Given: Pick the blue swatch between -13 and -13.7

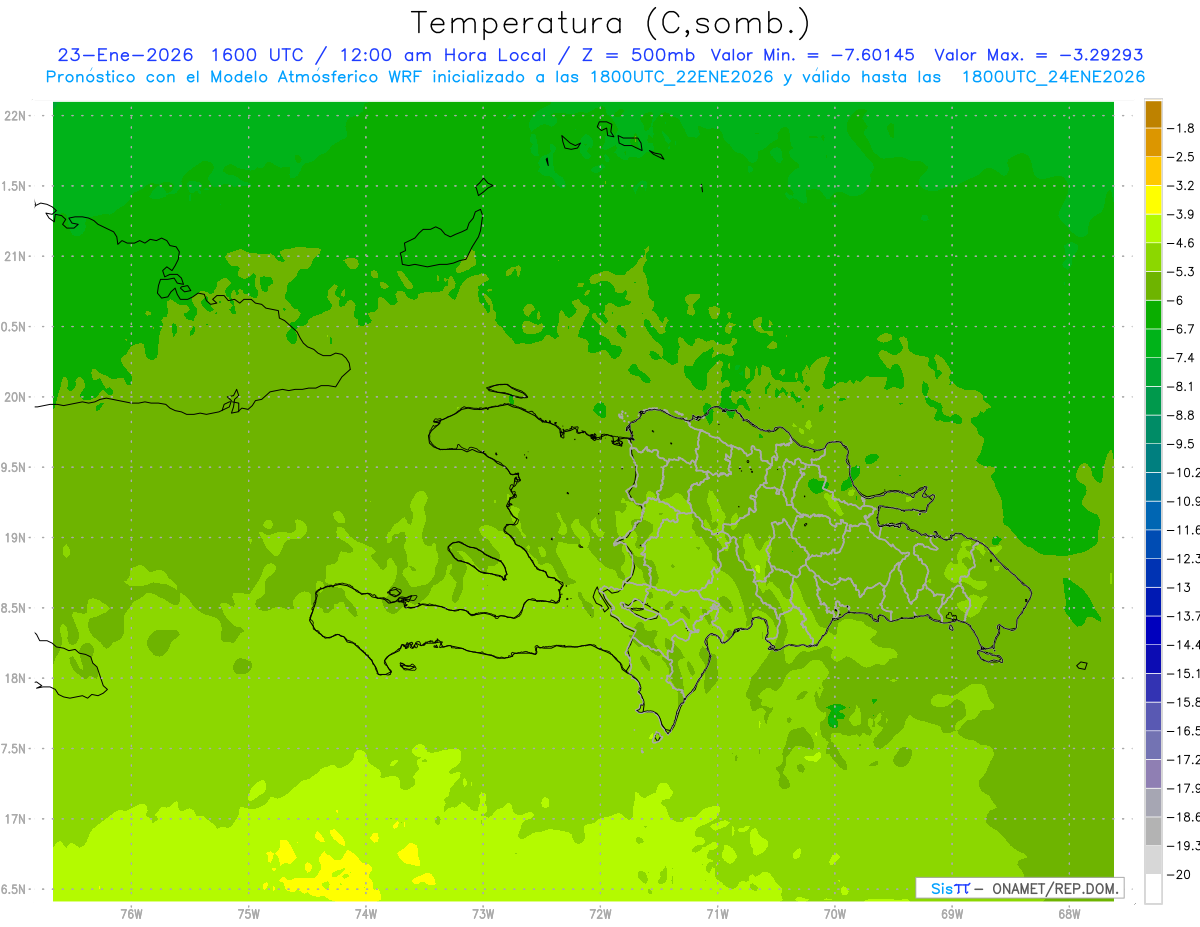Looking at the screenshot, I should [1153, 601].
